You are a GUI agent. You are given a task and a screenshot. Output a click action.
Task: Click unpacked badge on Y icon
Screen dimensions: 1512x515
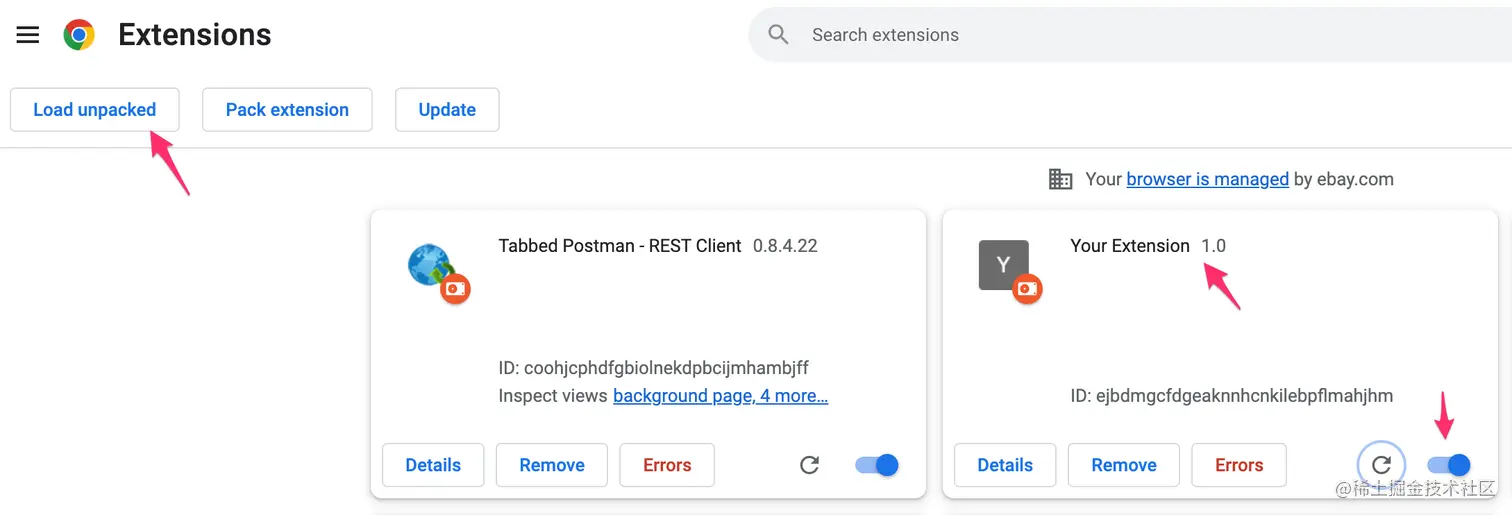click(x=1027, y=289)
